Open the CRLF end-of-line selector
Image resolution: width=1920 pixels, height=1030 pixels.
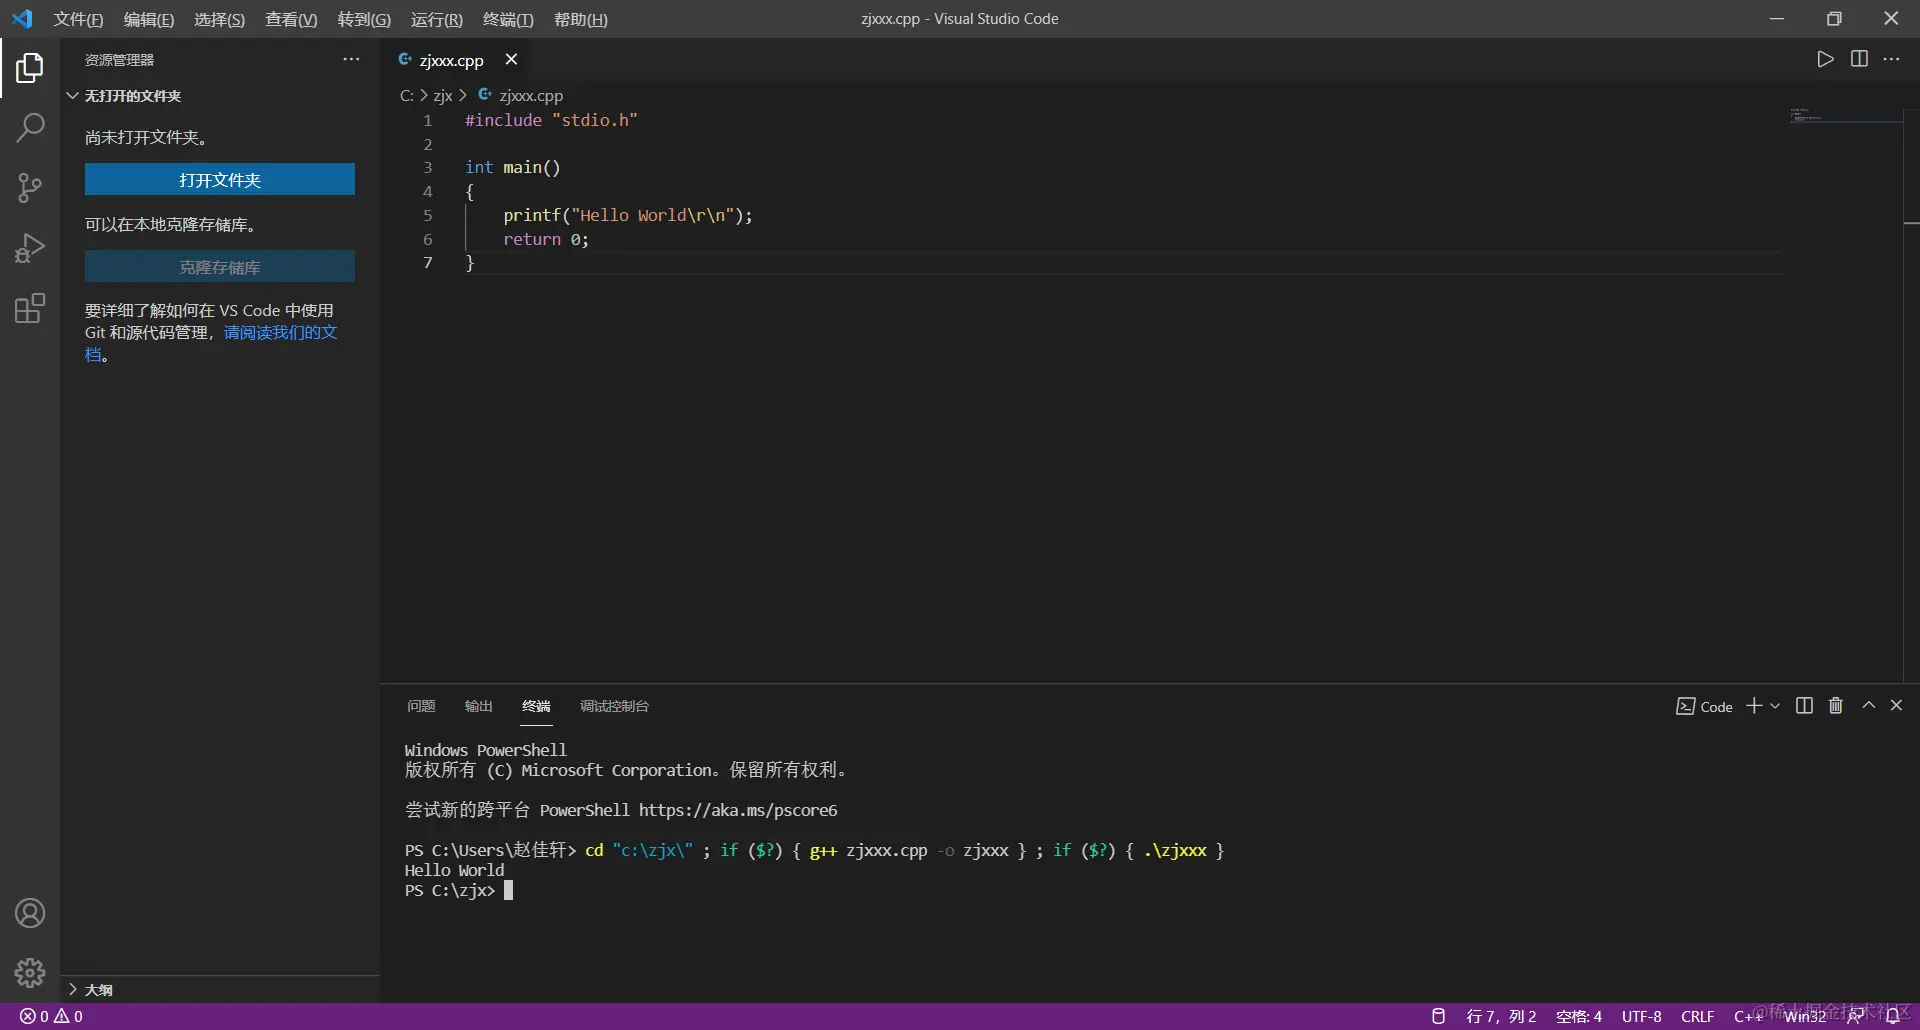[x=1698, y=1017]
